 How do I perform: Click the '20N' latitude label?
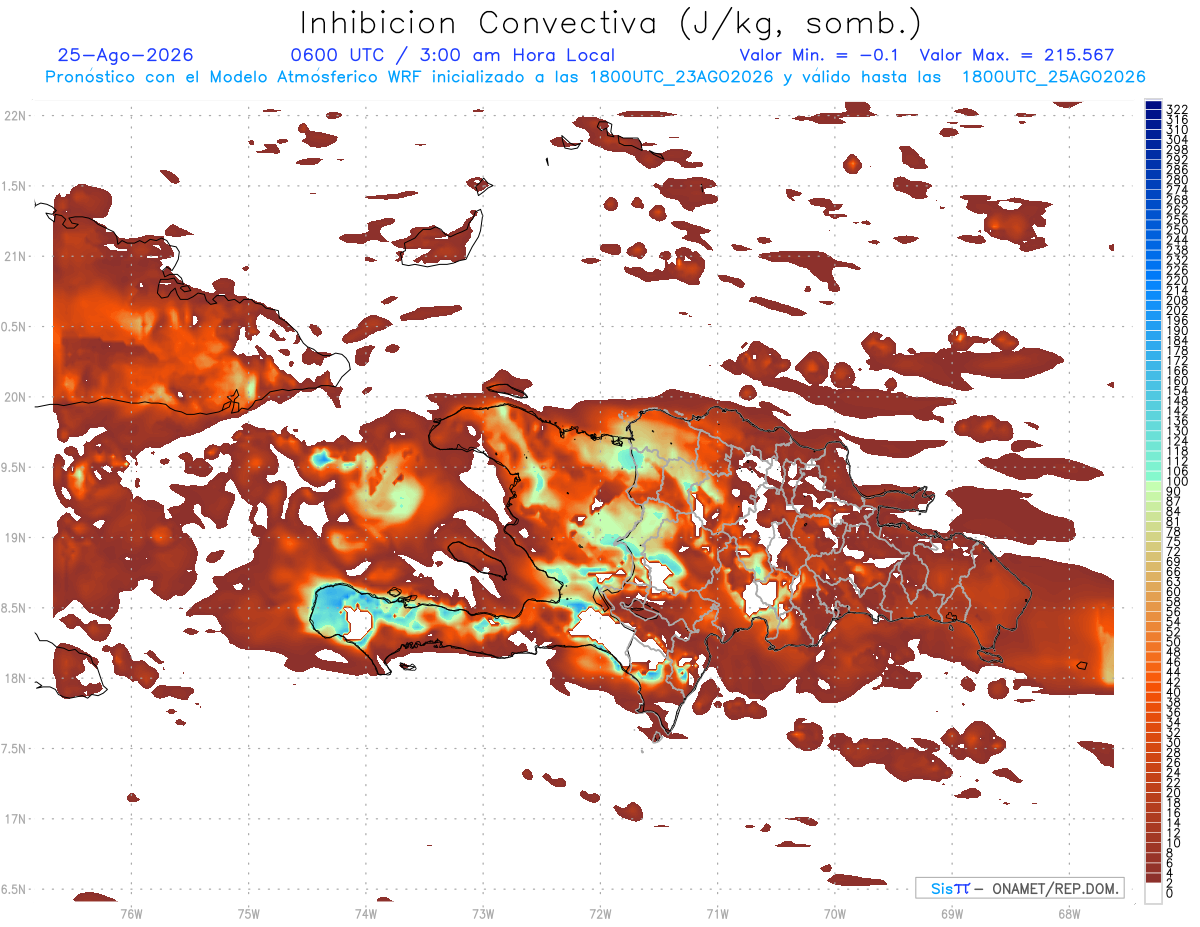click(15, 397)
